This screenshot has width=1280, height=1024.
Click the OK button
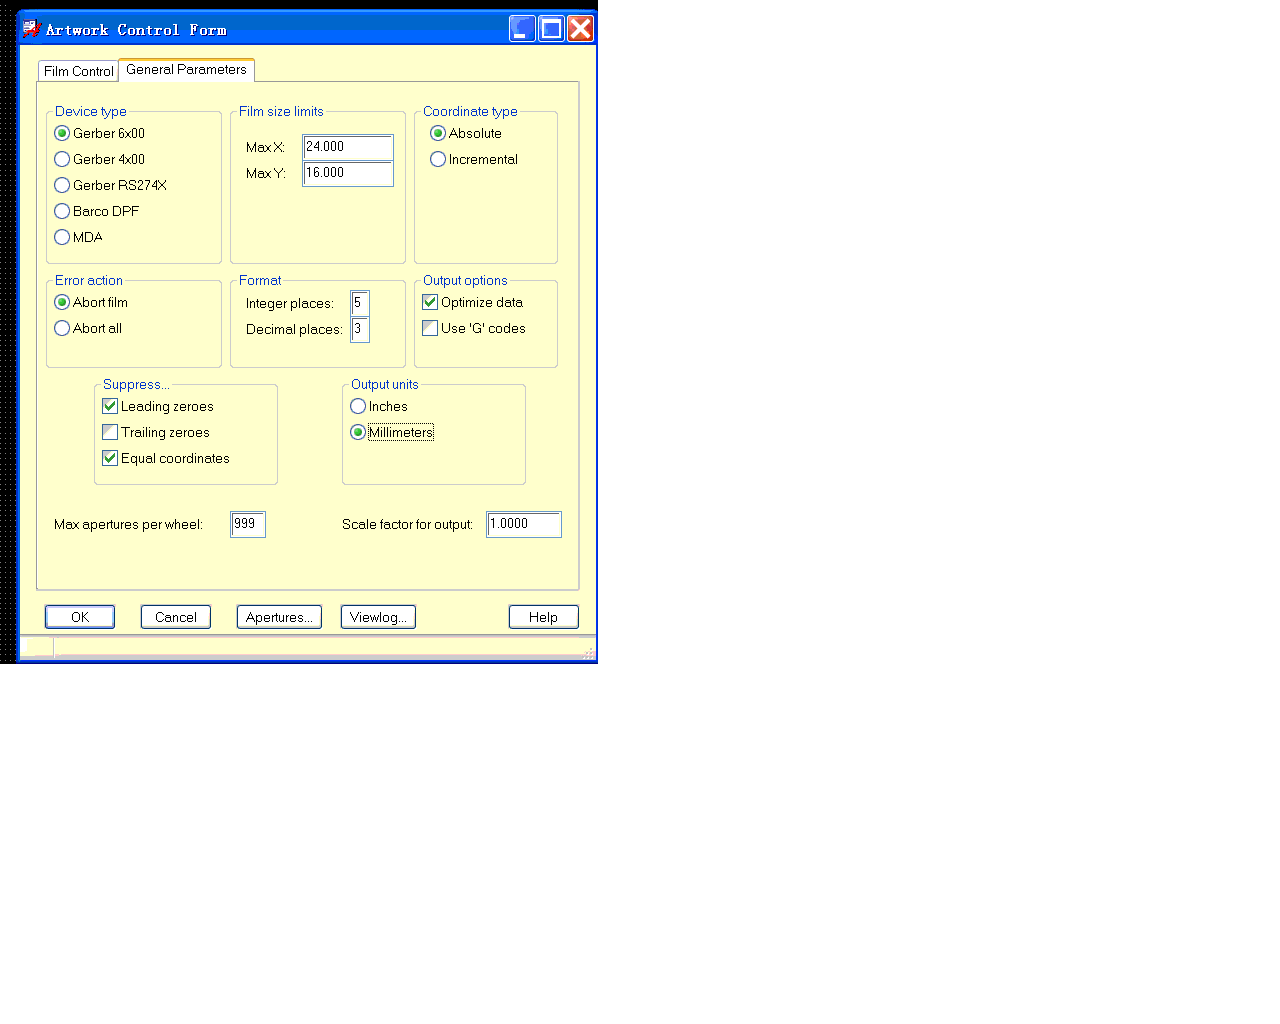pyautogui.click(x=80, y=617)
